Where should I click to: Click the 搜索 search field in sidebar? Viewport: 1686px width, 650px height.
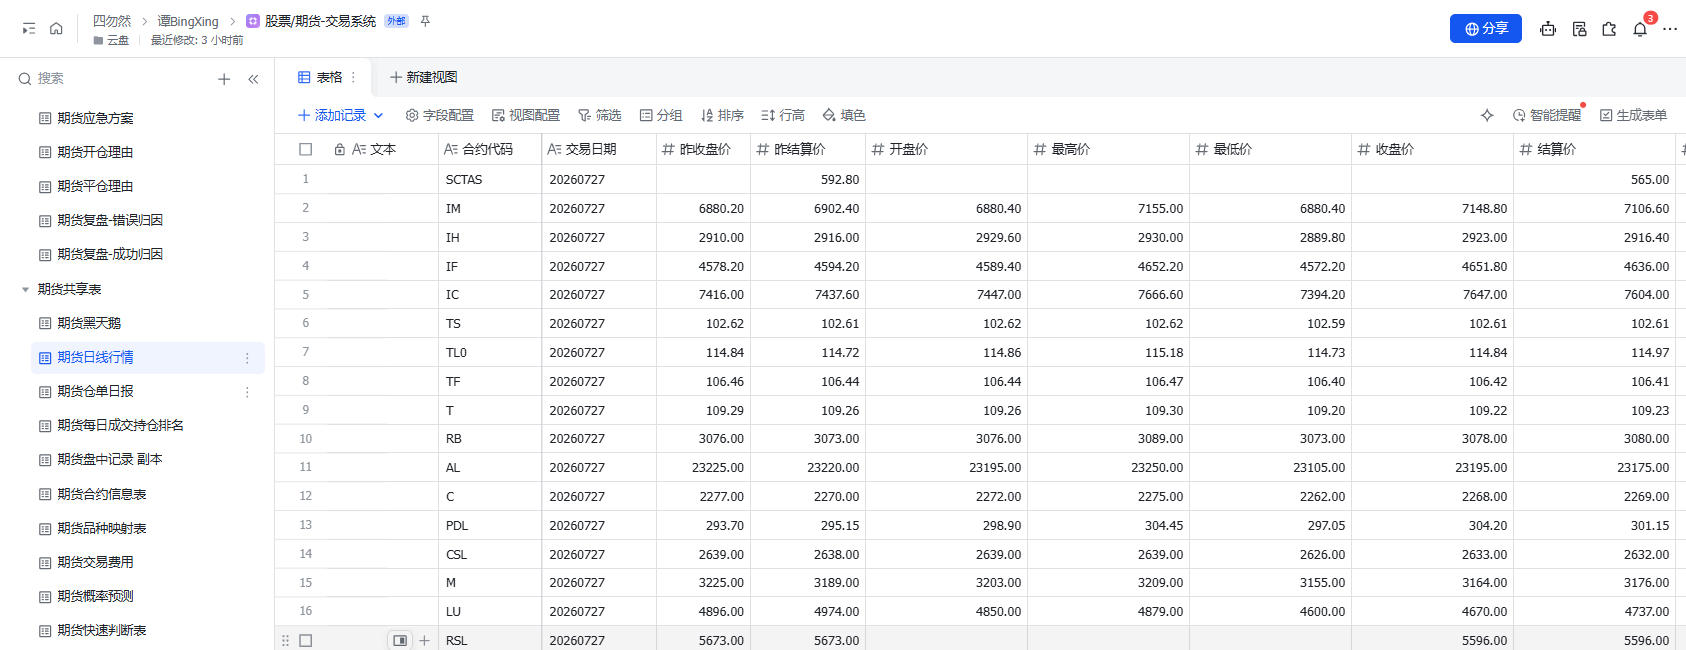[x=110, y=79]
